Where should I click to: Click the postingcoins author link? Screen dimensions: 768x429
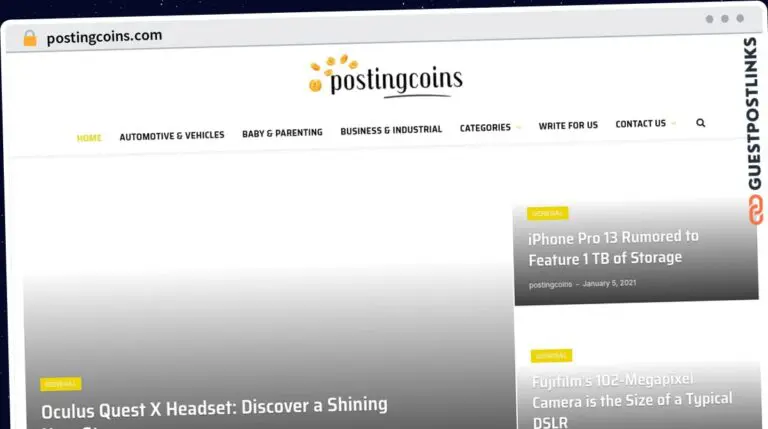(x=550, y=285)
